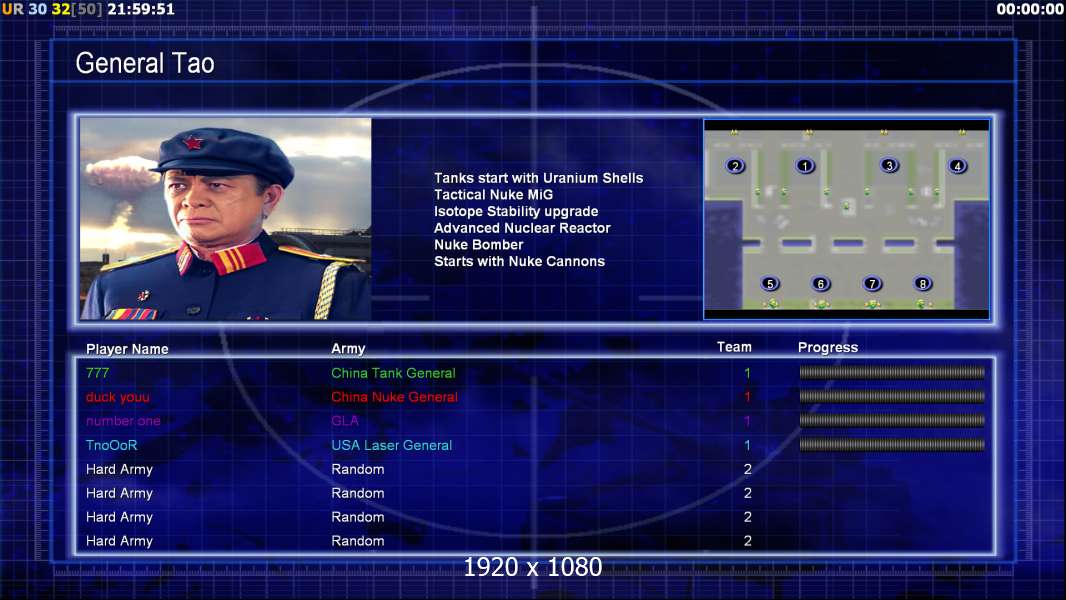Click the Army column header

(x=348, y=349)
